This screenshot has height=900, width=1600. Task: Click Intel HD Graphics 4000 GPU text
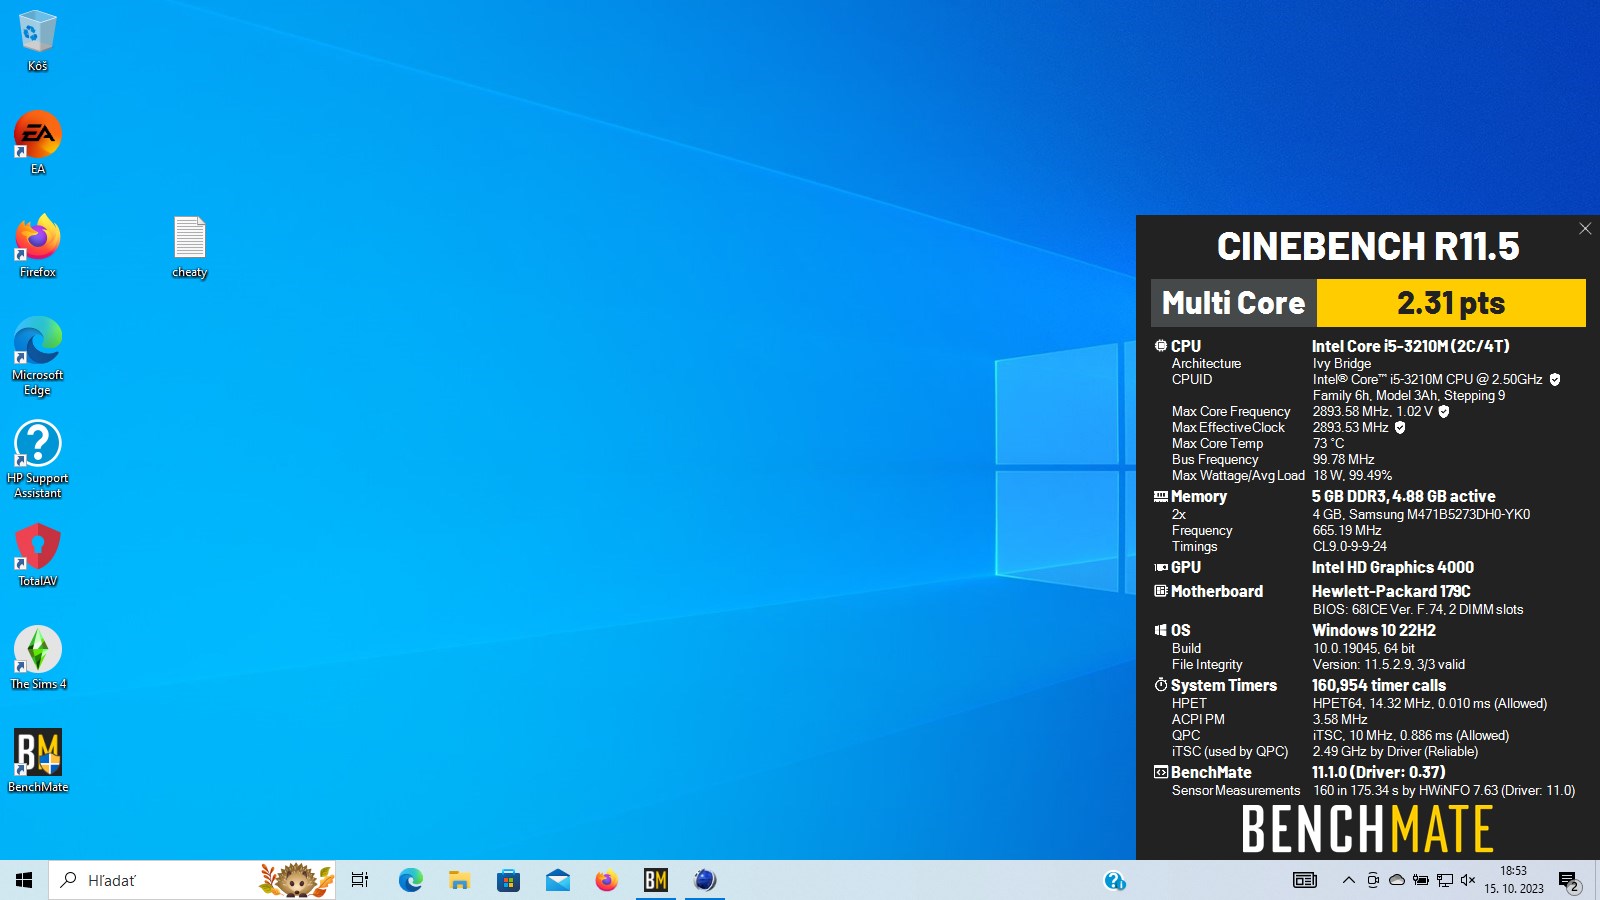pos(1393,567)
